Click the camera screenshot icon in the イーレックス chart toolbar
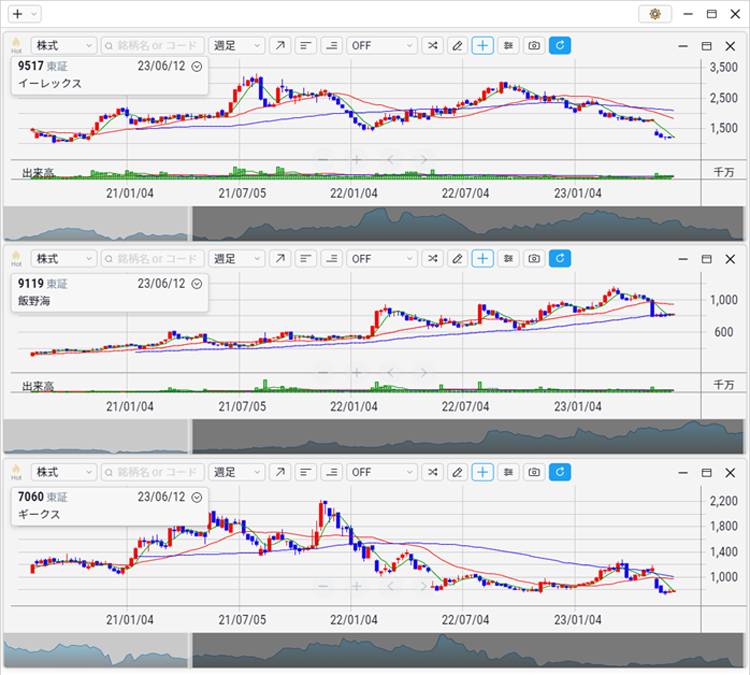750x675 pixels. 534,46
